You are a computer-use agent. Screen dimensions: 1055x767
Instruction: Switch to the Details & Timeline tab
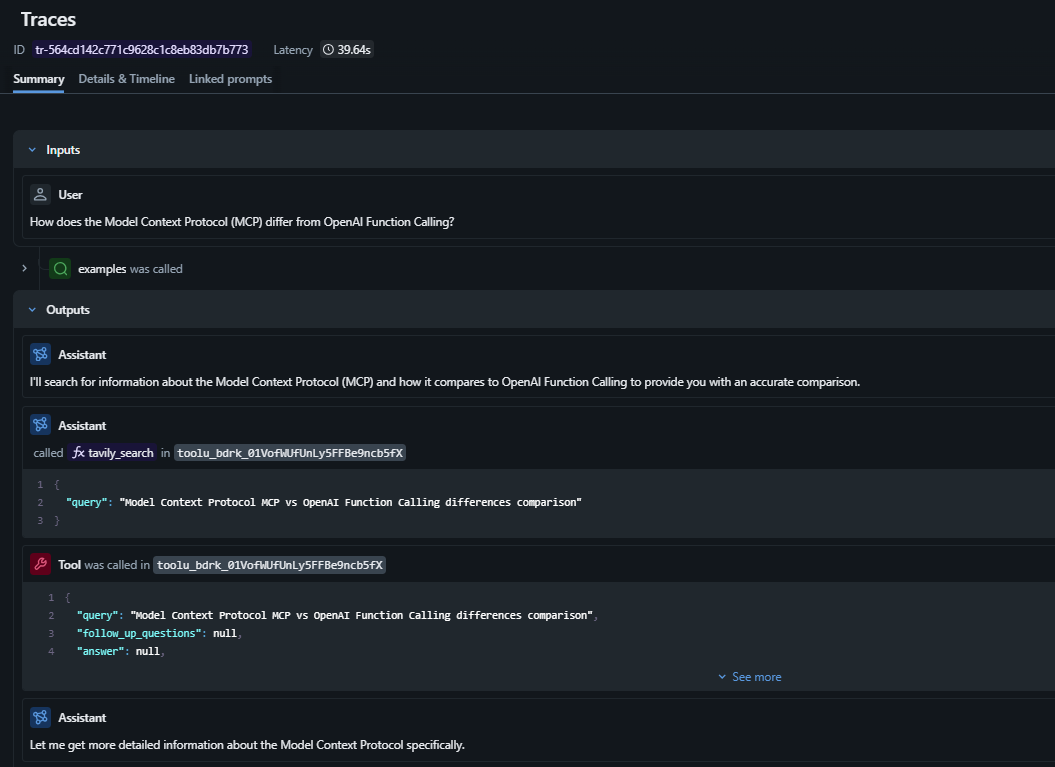tap(126, 79)
